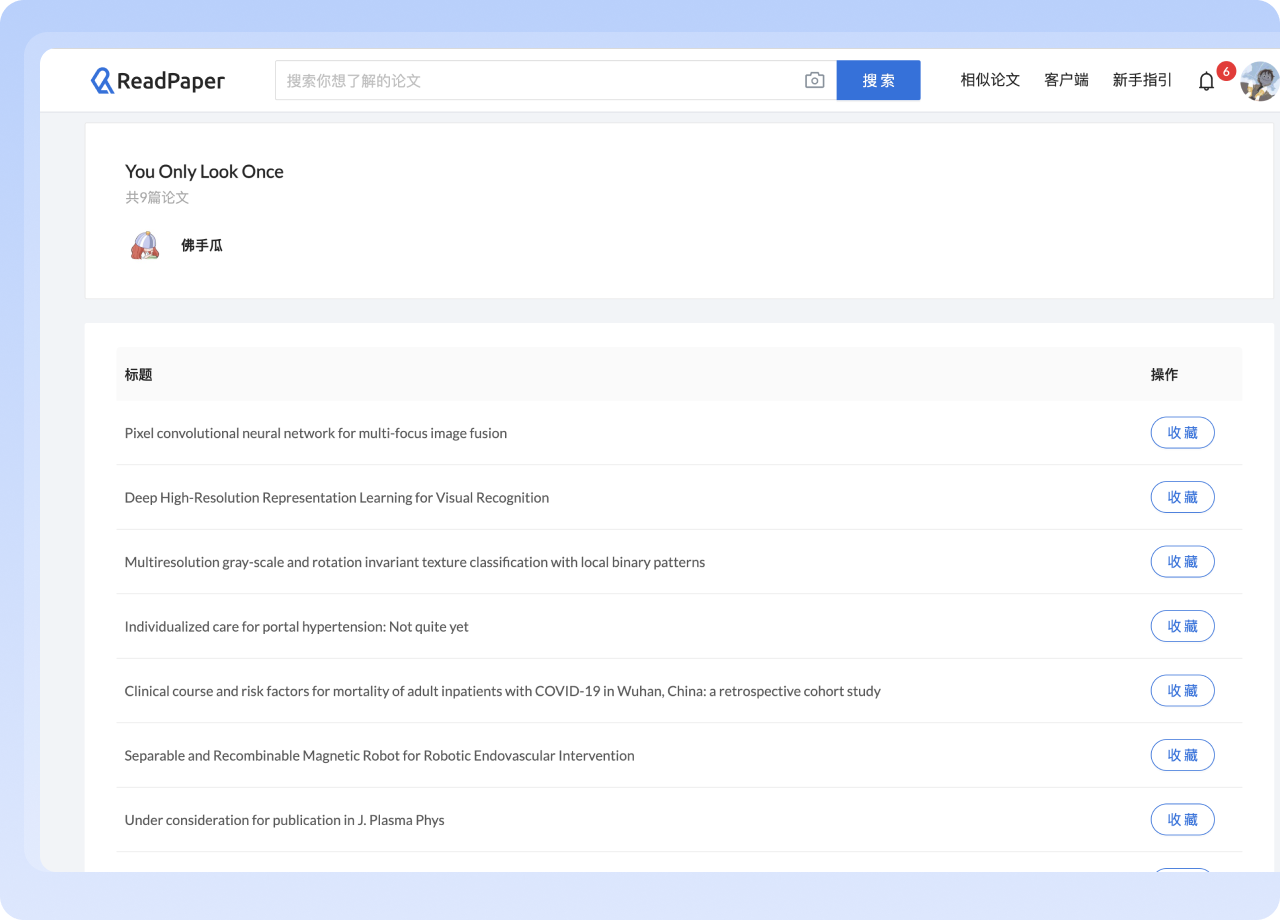Screen dimensions: 1280x920
Task: Open 'Deep High-Resolution Representation Learning for Visual Recognition'
Action: [337, 497]
